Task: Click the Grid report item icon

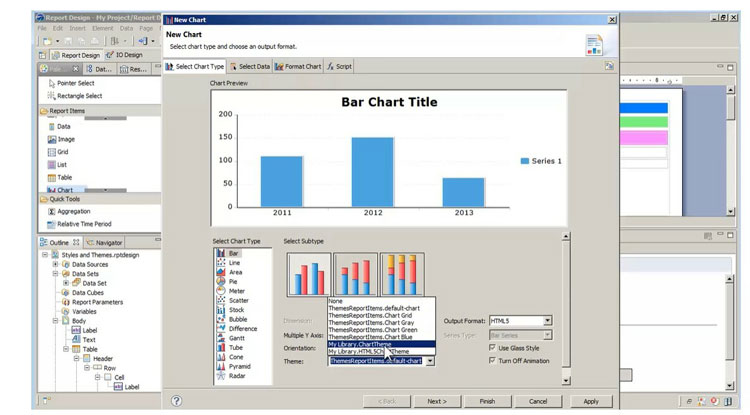Action: coord(50,152)
